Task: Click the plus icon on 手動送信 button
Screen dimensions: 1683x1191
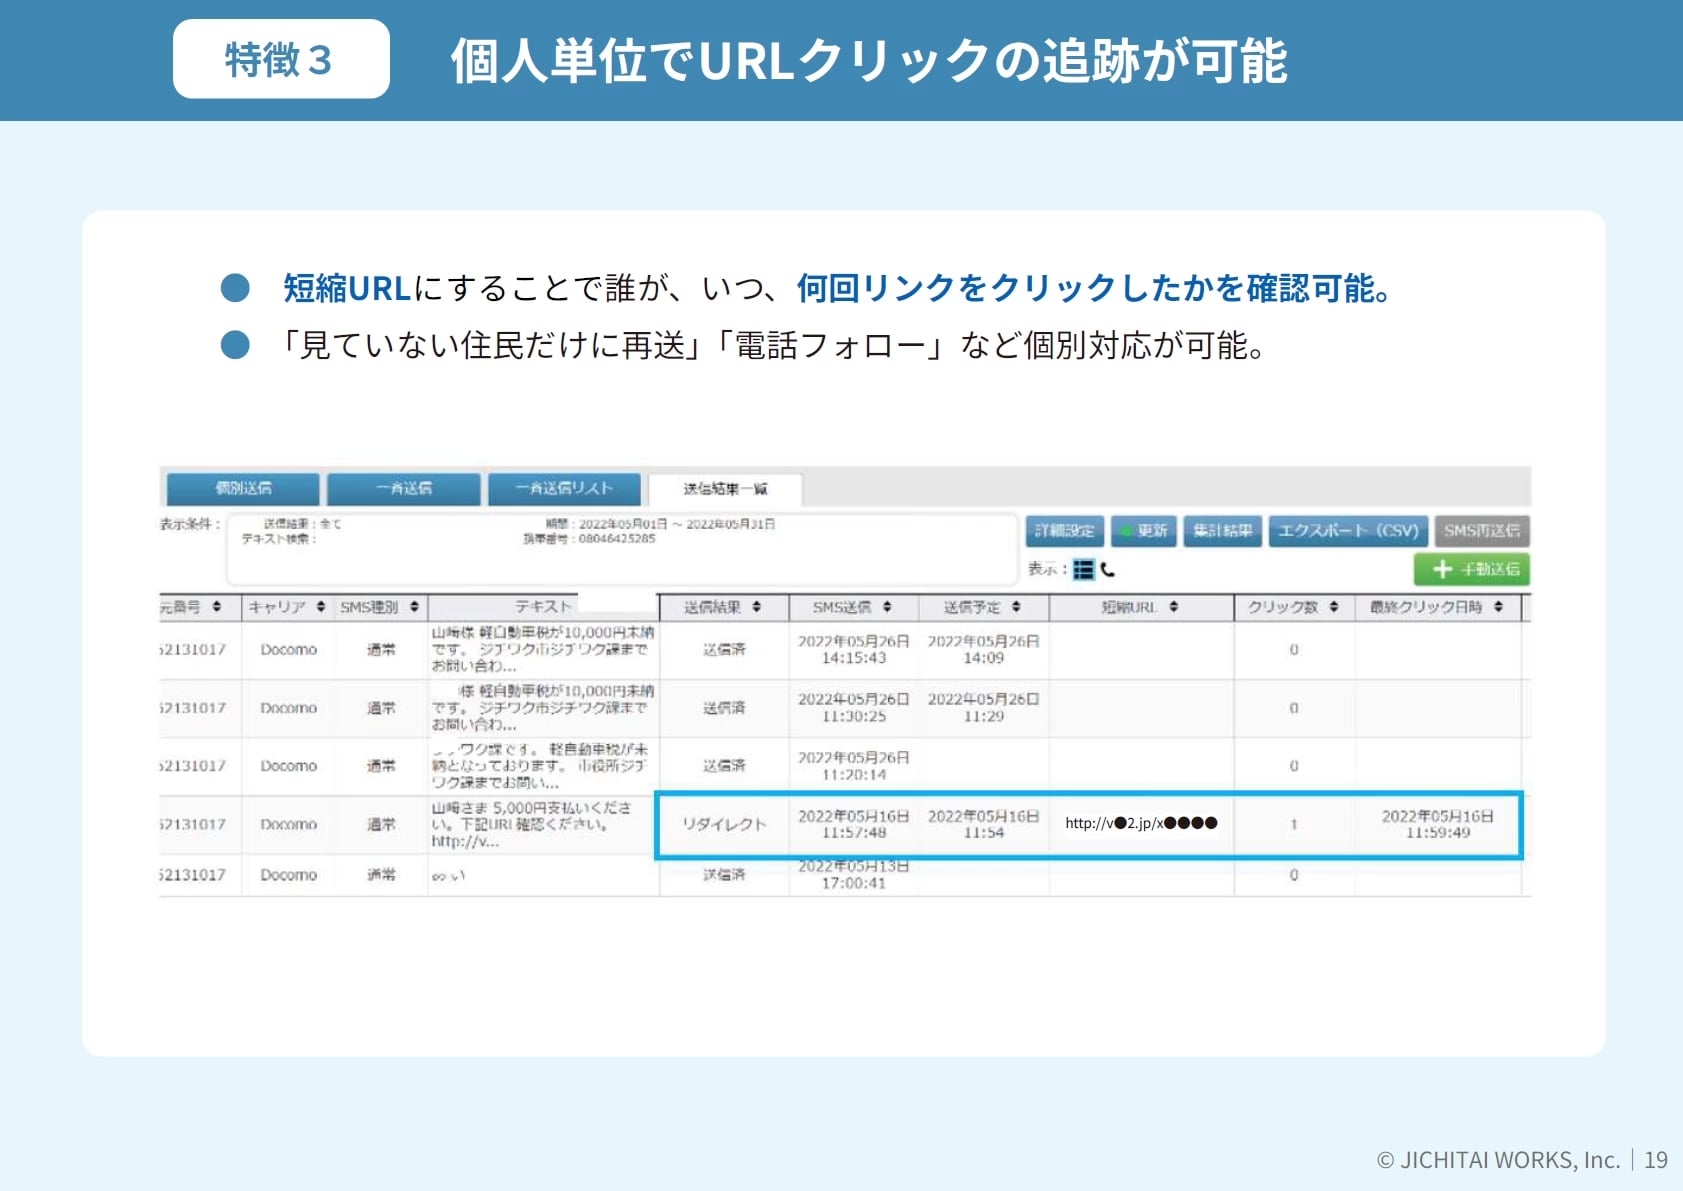Action: click(x=1441, y=569)
